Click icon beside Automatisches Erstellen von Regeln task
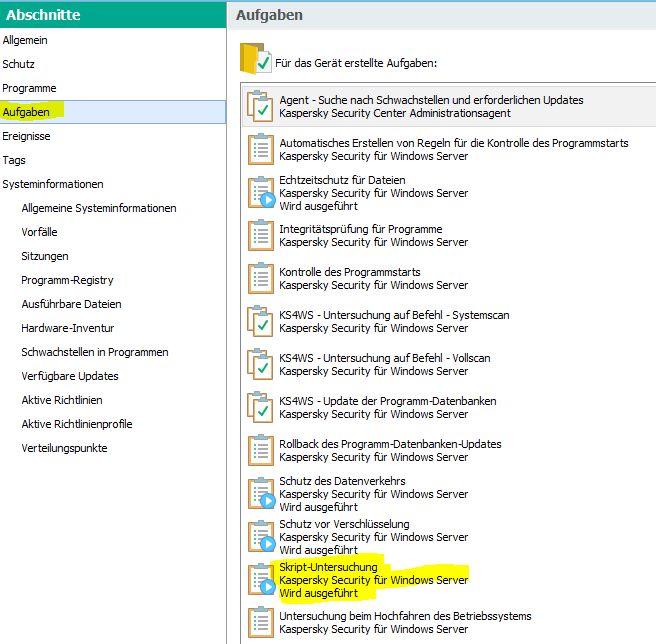 pyautogui.click(x=261, y=149)
